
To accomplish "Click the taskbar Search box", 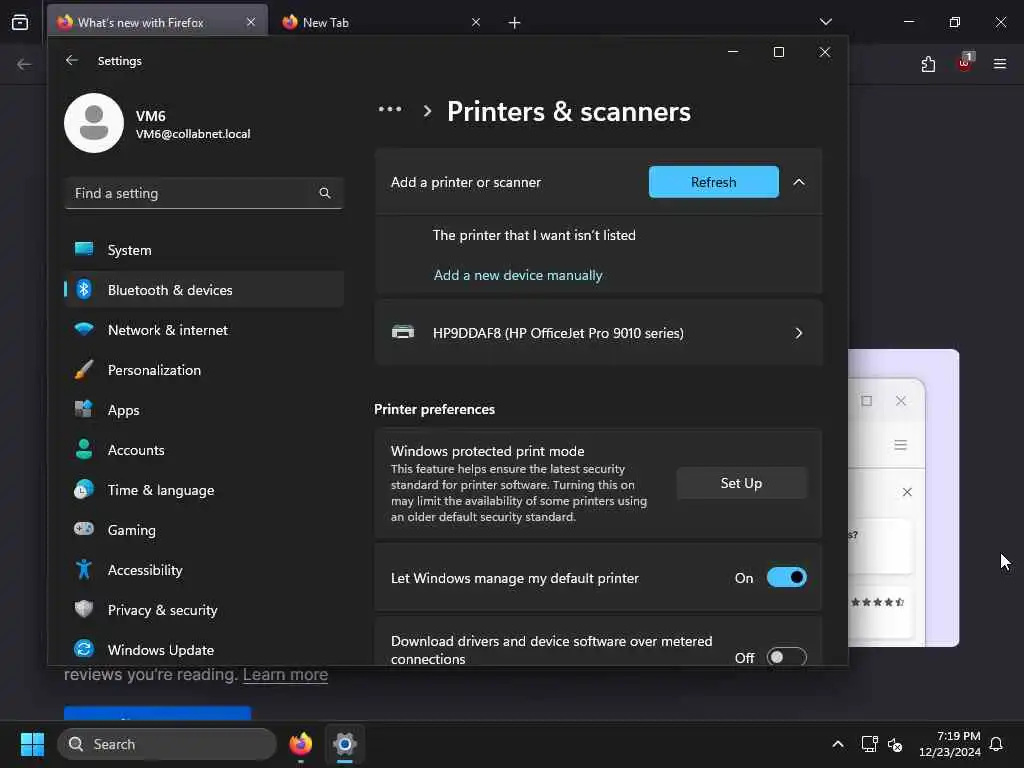I will (167, 744).
